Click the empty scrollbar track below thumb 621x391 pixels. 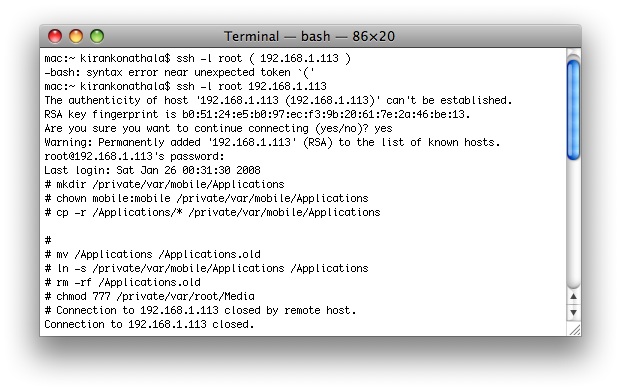[x=573, y=224]
